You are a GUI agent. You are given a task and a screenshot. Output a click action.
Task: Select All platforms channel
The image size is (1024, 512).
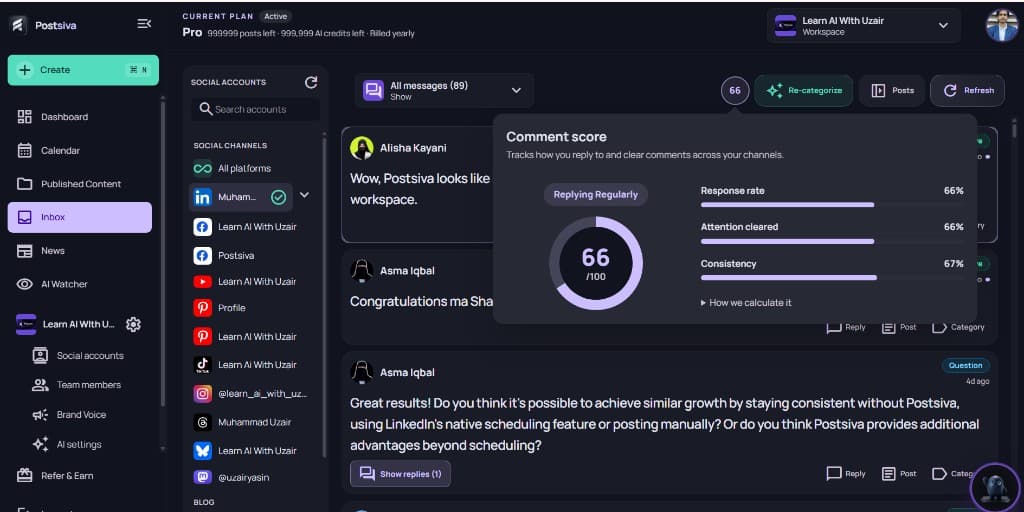tap(244, 168)
